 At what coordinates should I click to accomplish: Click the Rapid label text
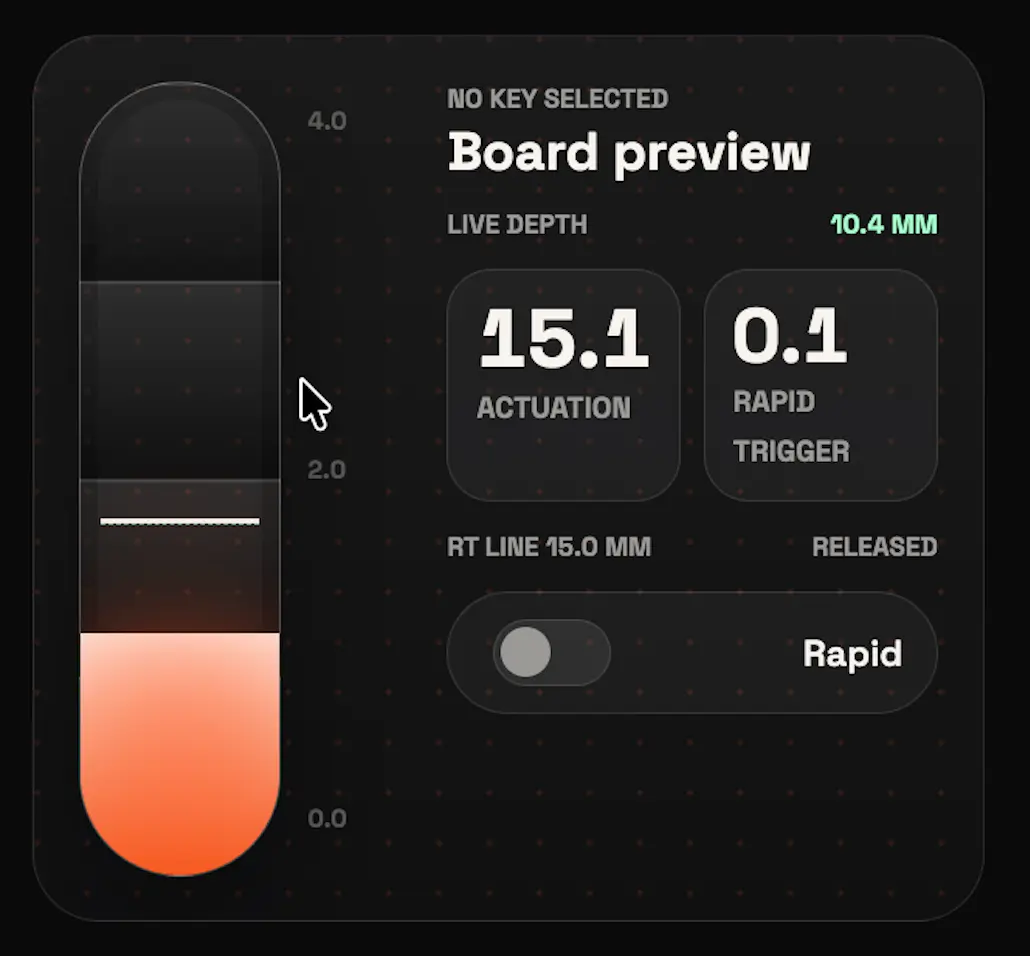852,654
